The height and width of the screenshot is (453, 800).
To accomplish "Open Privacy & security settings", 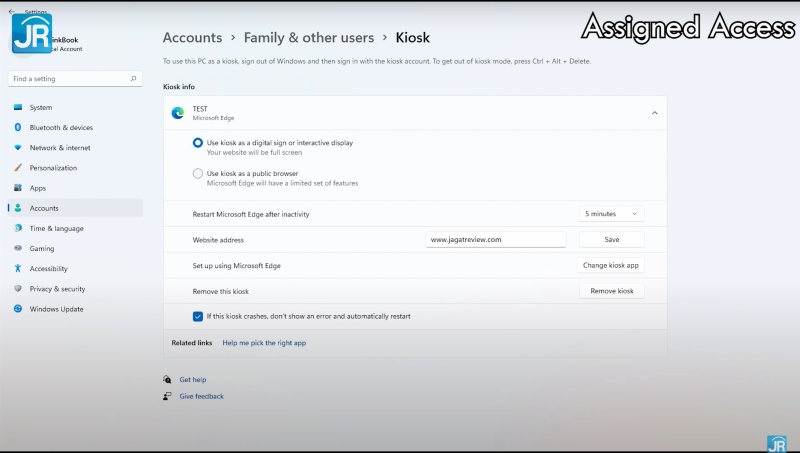I will [57, 289].
